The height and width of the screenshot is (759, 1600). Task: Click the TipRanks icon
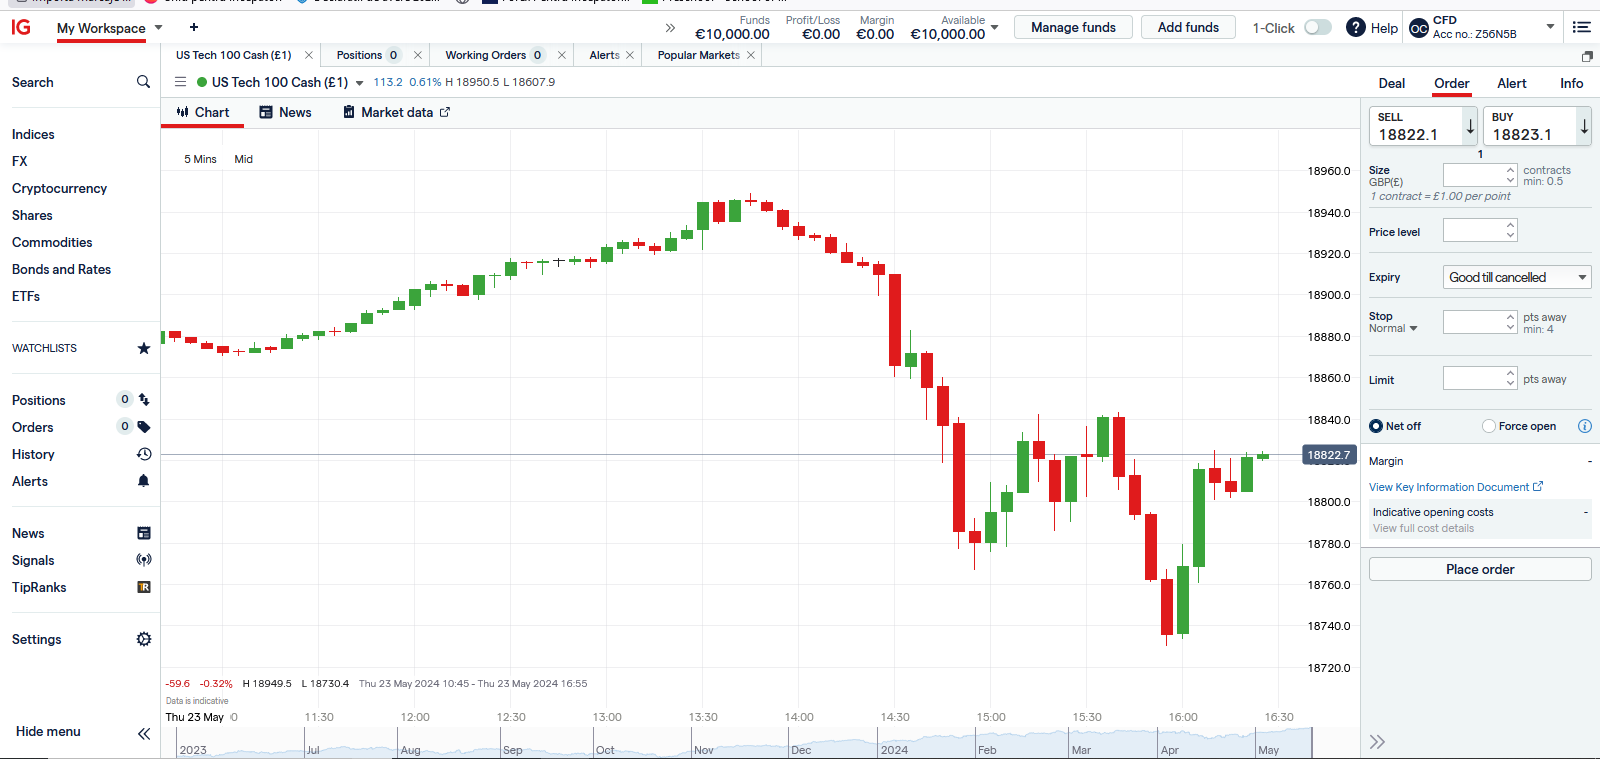pyautogui.click(x=144, y=587)
